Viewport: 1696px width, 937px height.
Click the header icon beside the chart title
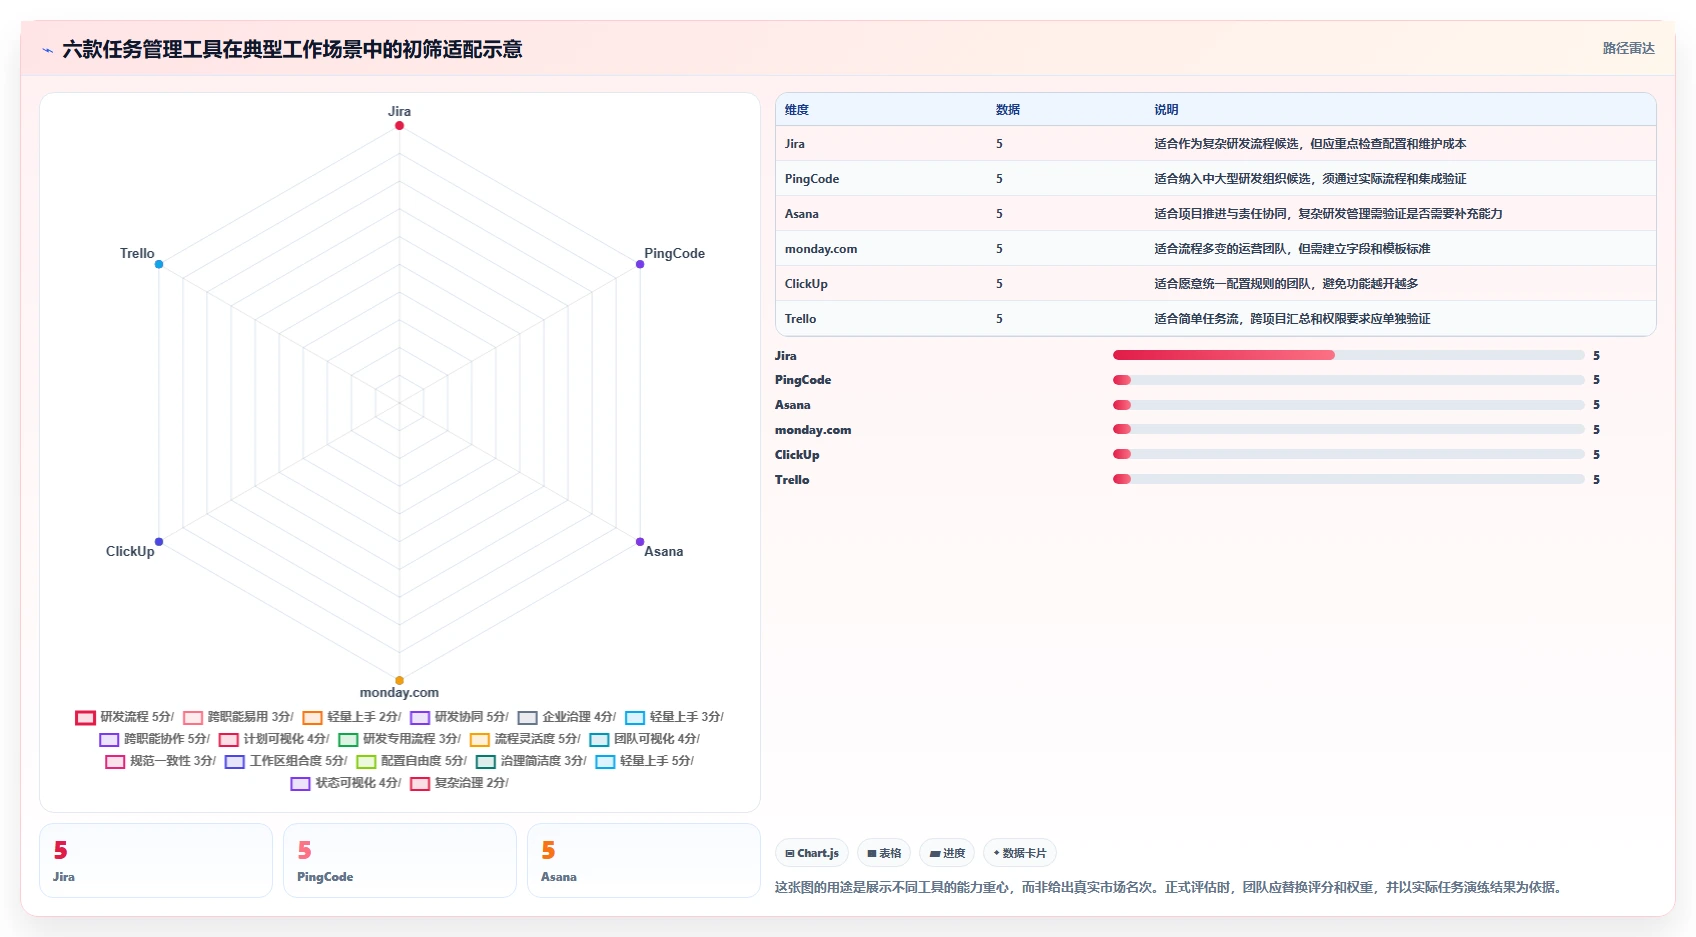coord(47,50)
